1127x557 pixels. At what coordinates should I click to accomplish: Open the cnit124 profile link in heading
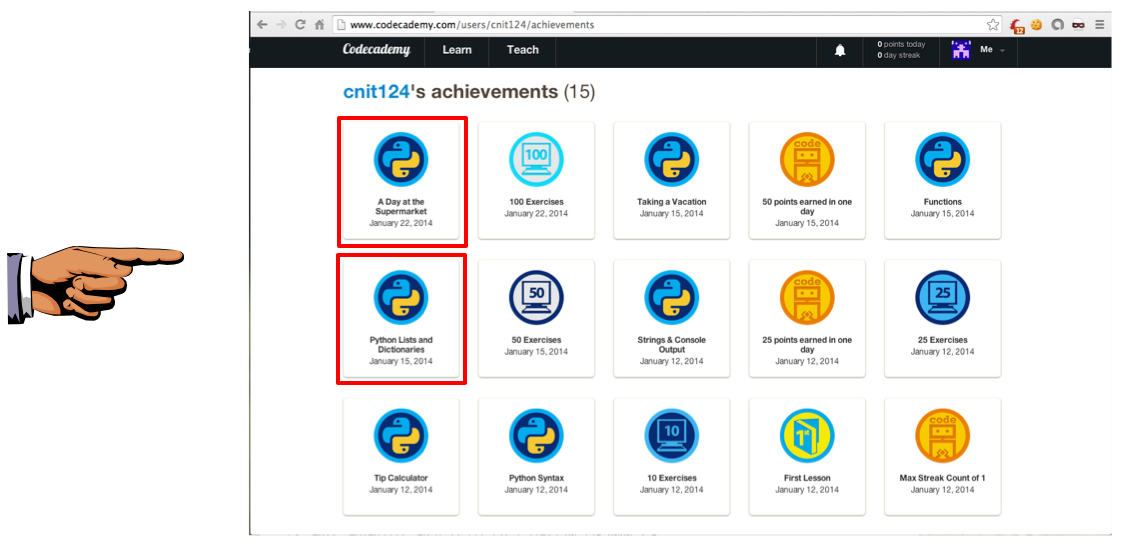[x=377, y=92]
